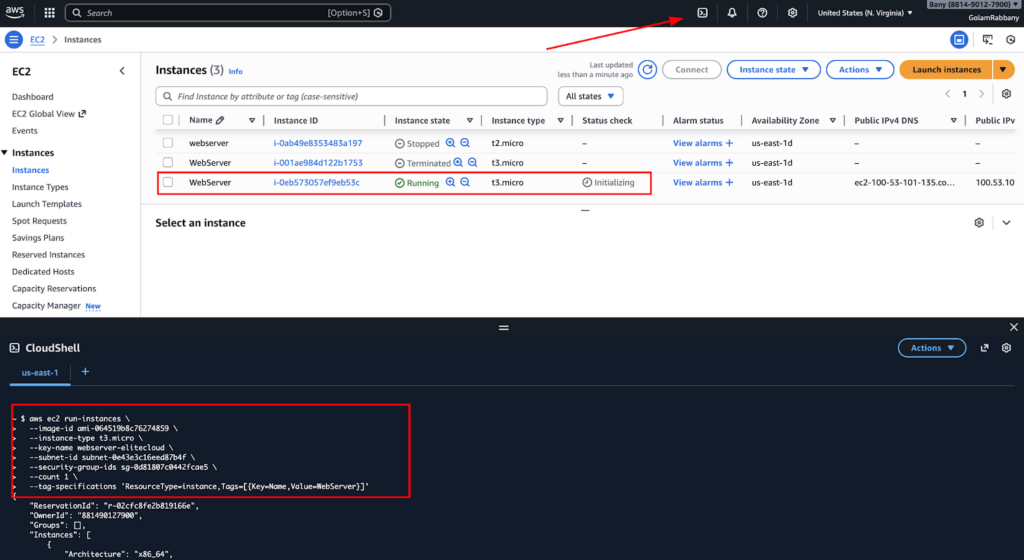Screen dimensions: 1024x560
Task: Click the Connect button
Action: point(692,70)
